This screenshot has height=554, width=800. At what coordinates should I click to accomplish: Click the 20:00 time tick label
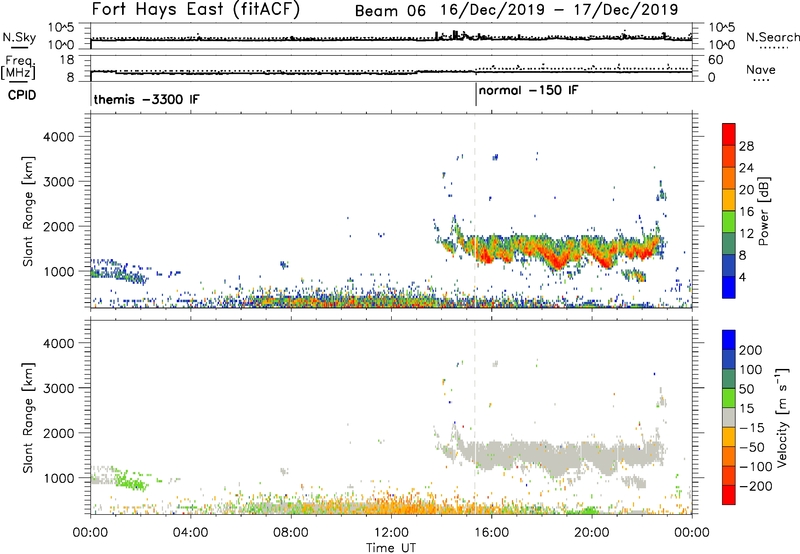[591, 533]
